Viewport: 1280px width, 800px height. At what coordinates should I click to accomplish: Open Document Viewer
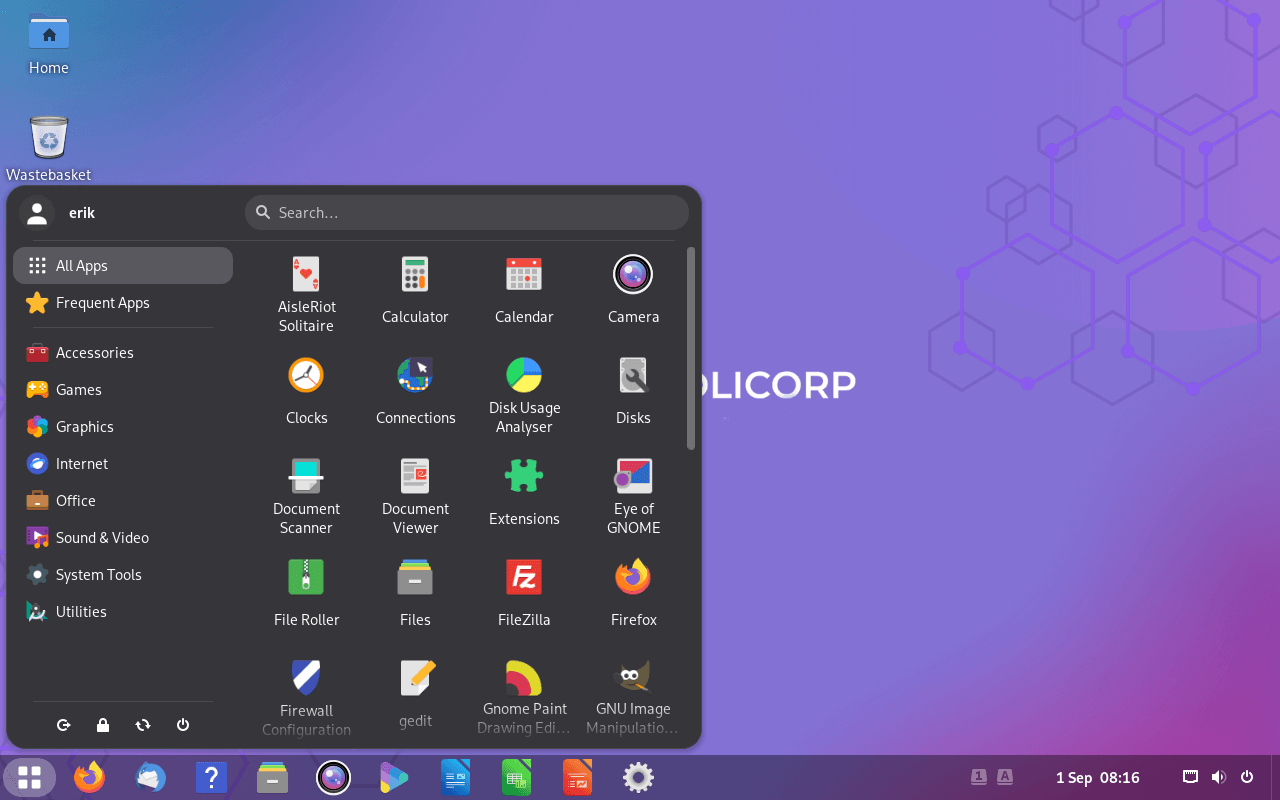click(415, 496)
